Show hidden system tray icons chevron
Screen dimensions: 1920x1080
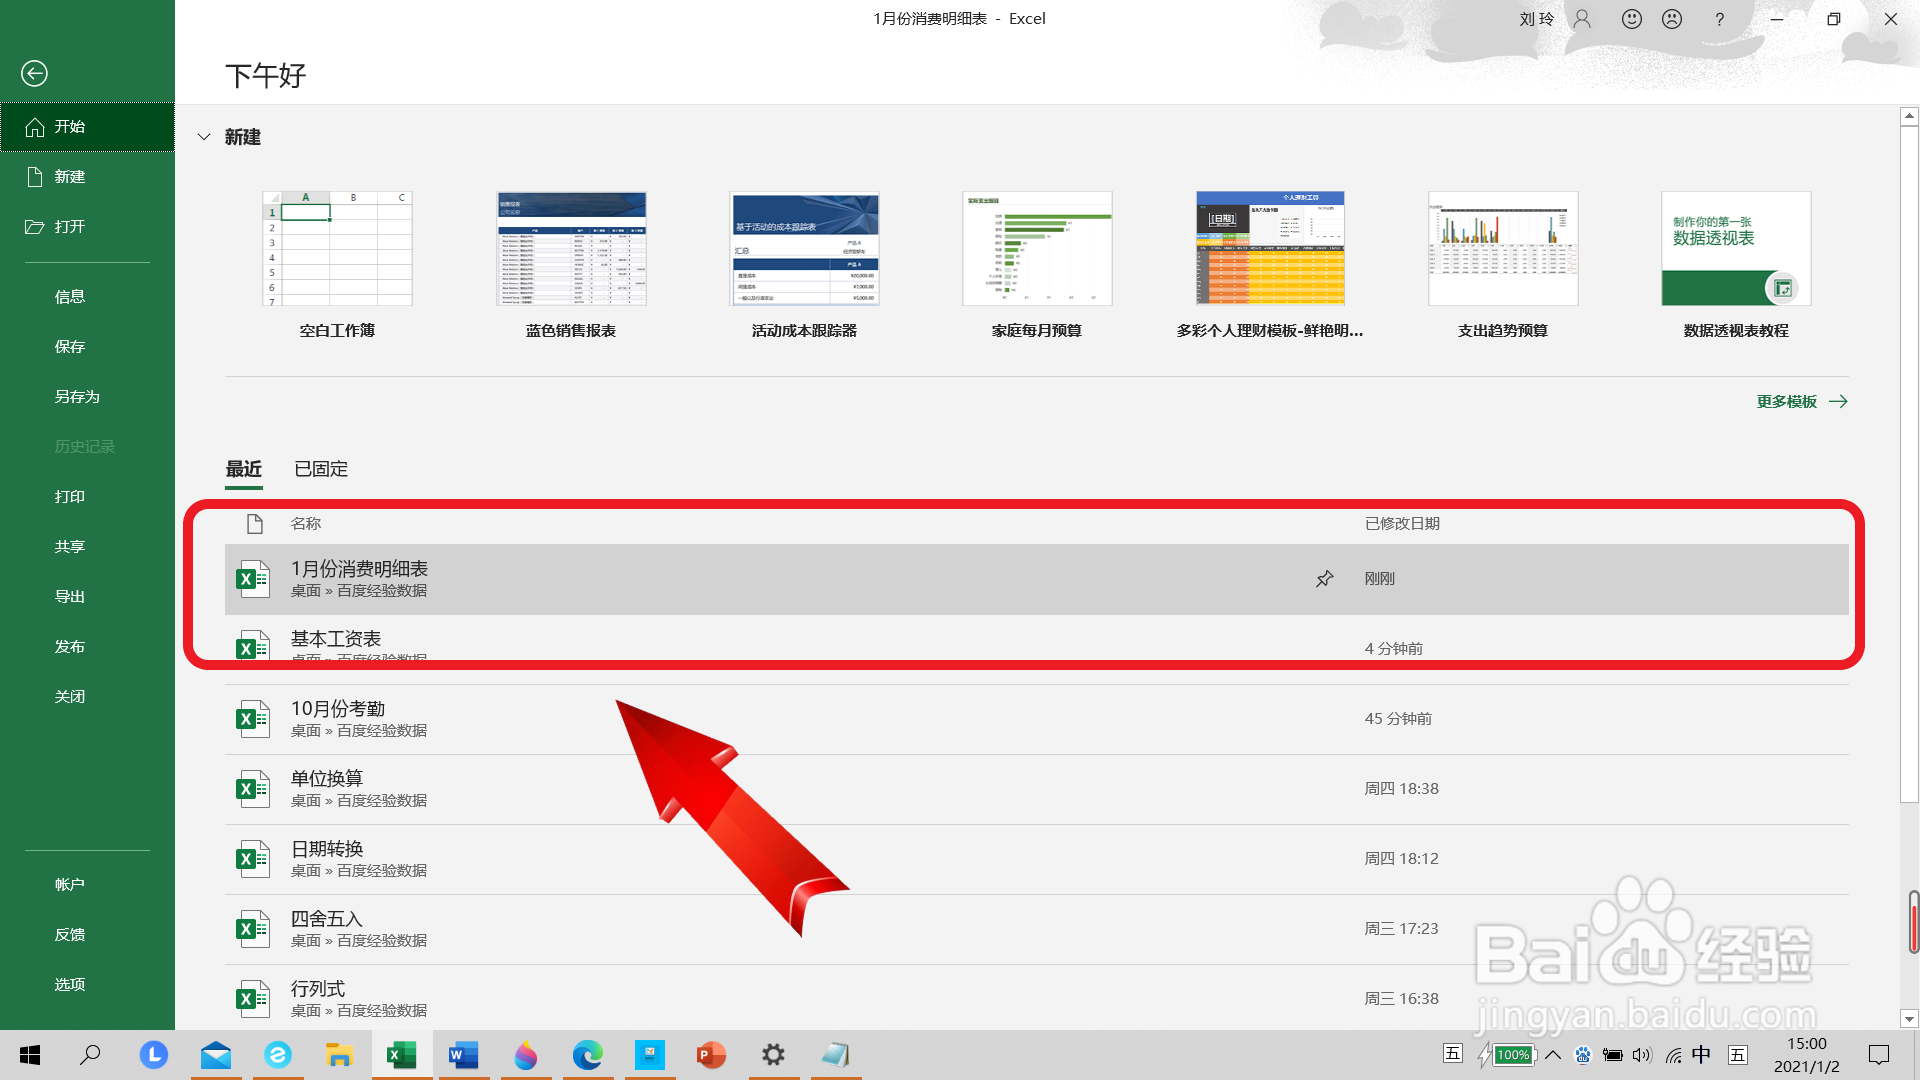click(x=1553, y=1055)
